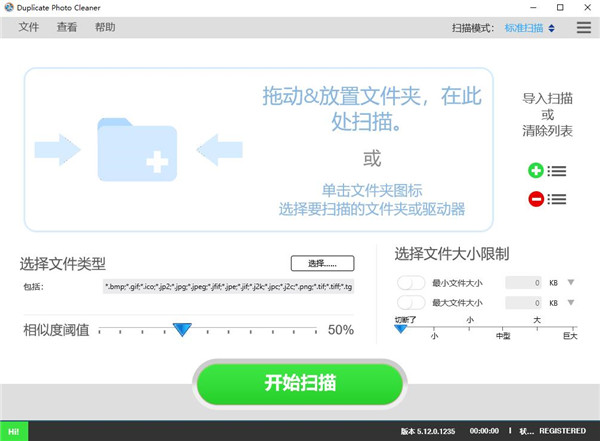Click the 清除列表 heading text
The height and width of the screenshot is (441, 600).
tap(548, 131)
